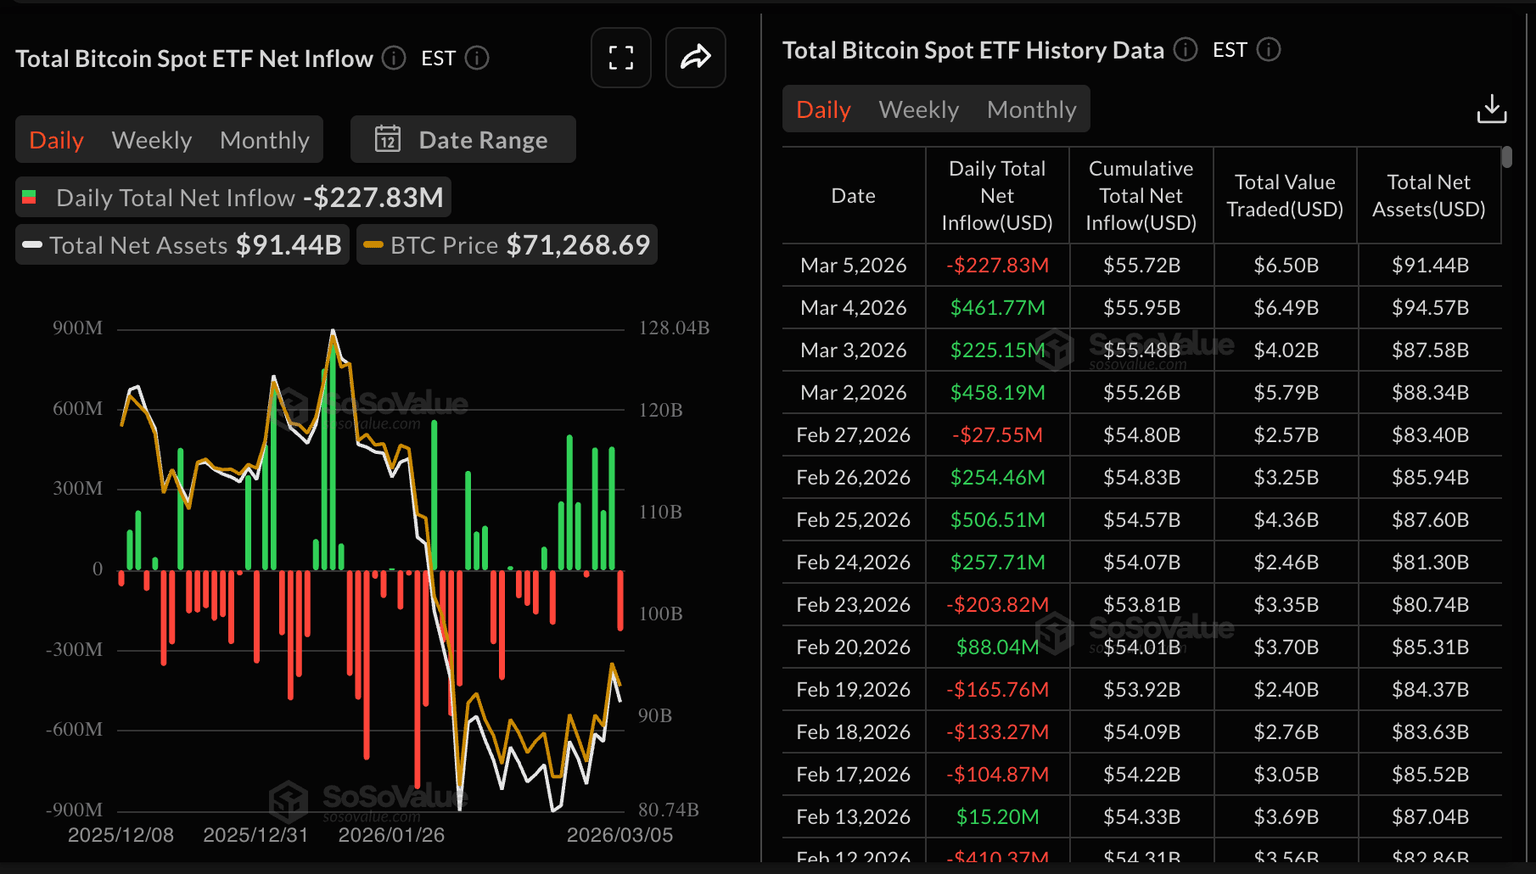This screenshot has width=1536, height=874.
Task: Click the share arrow icon
Action: click(x=695, y=58)
